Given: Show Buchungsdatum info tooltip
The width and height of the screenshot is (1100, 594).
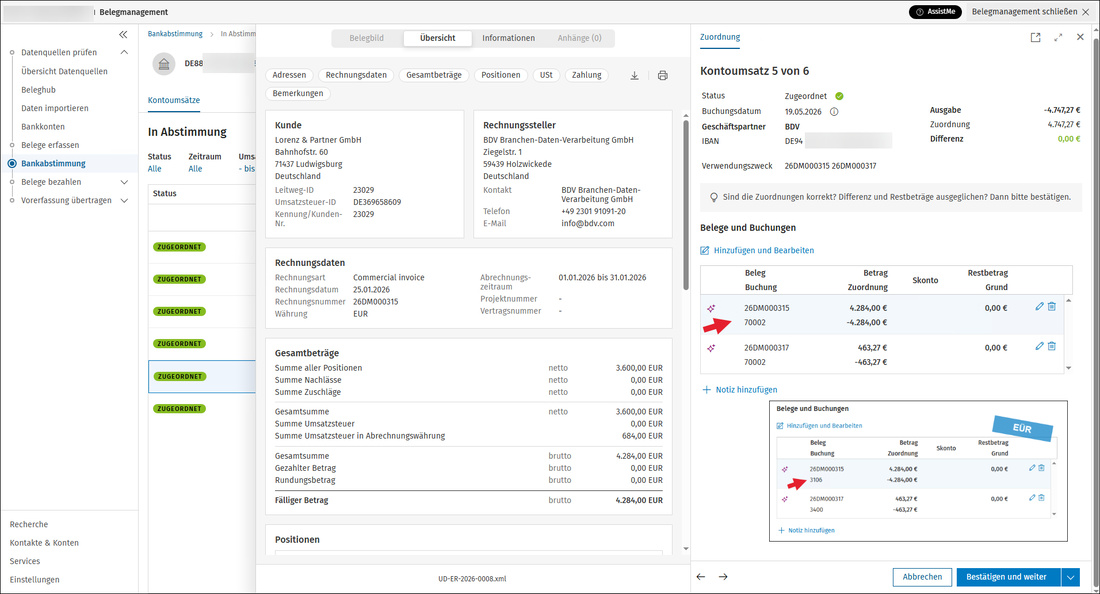Looking at the screenshot, I should point(834,112).
